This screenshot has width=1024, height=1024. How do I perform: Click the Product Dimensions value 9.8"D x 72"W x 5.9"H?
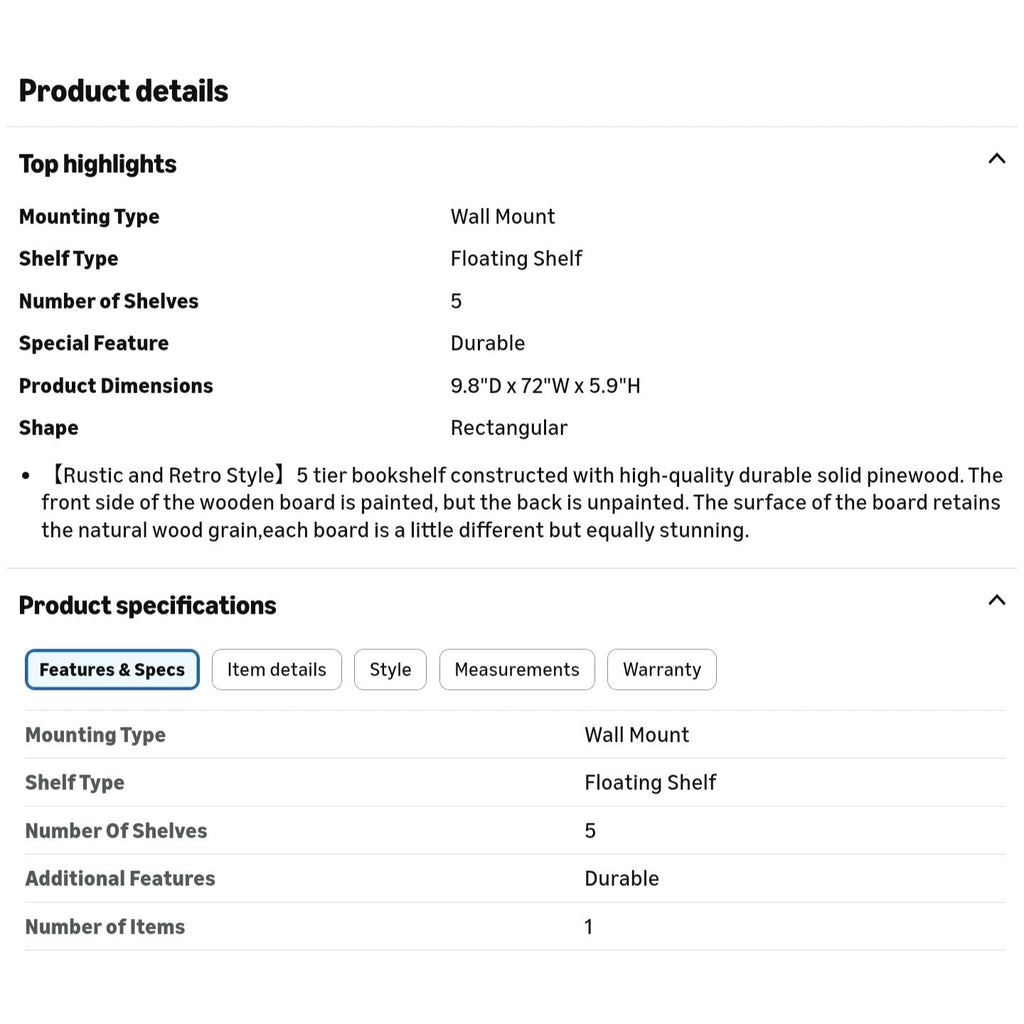pos(545,386)
